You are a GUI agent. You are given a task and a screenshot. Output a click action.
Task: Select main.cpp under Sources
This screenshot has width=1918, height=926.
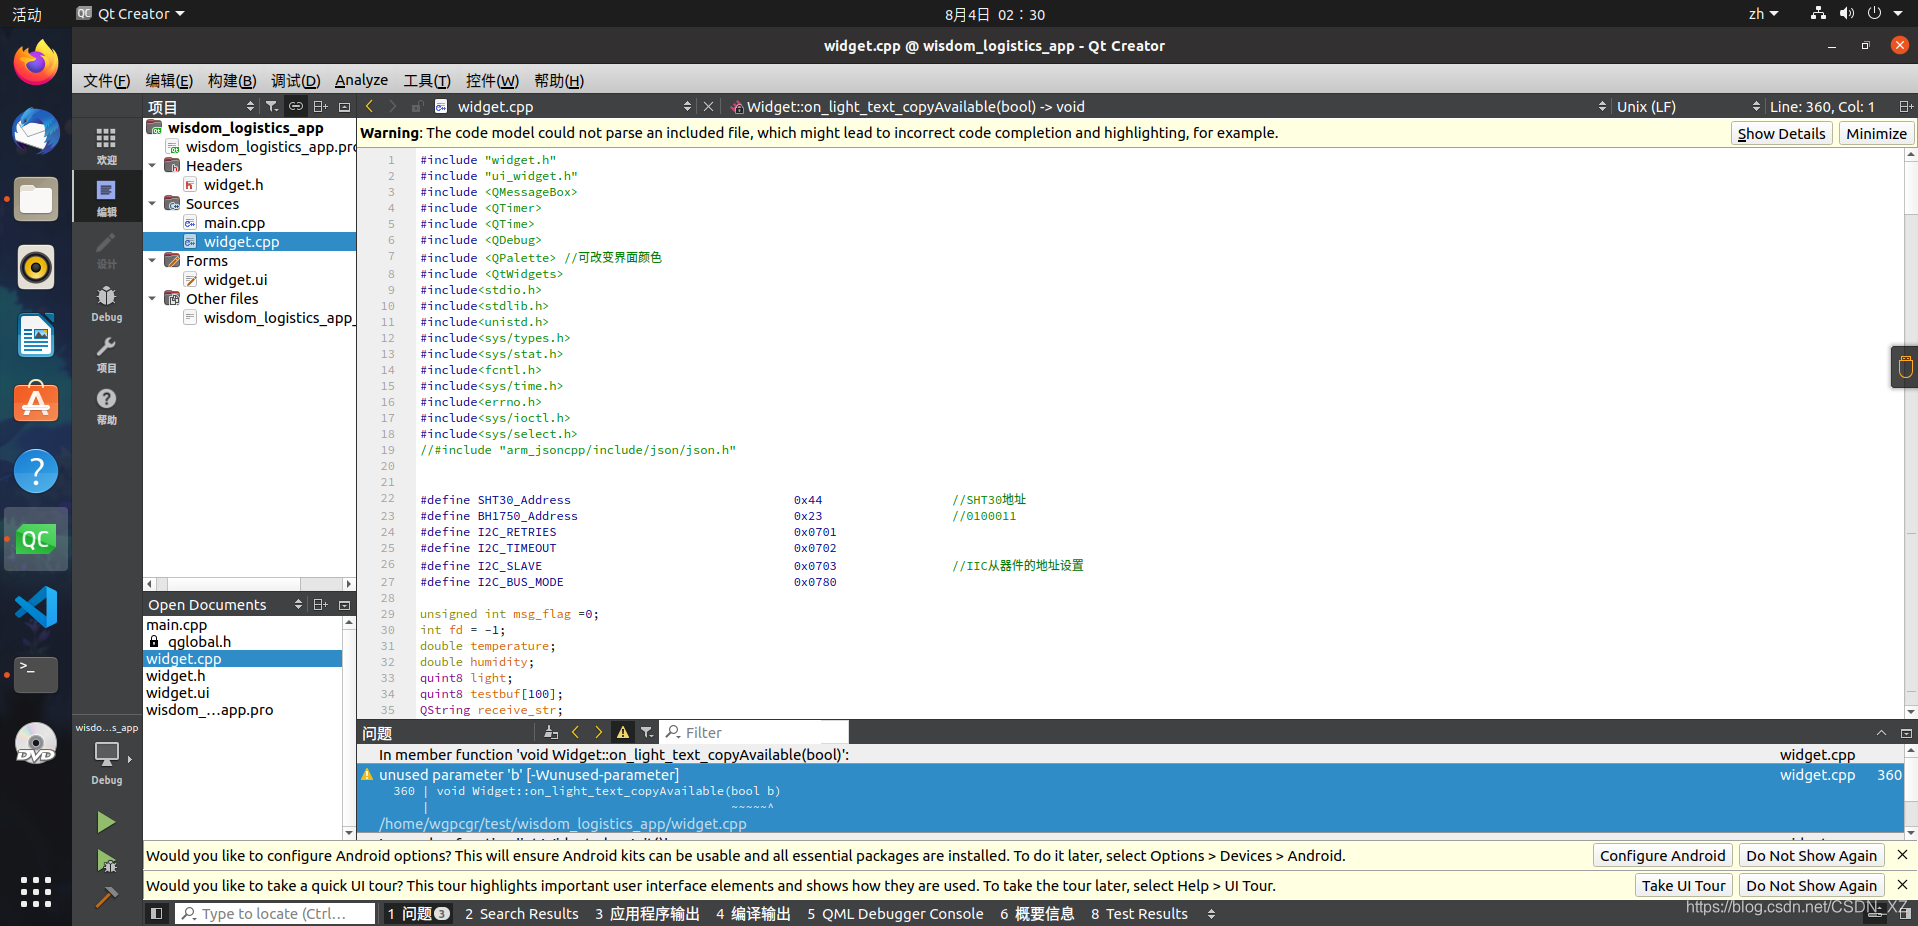pos(234,223)
